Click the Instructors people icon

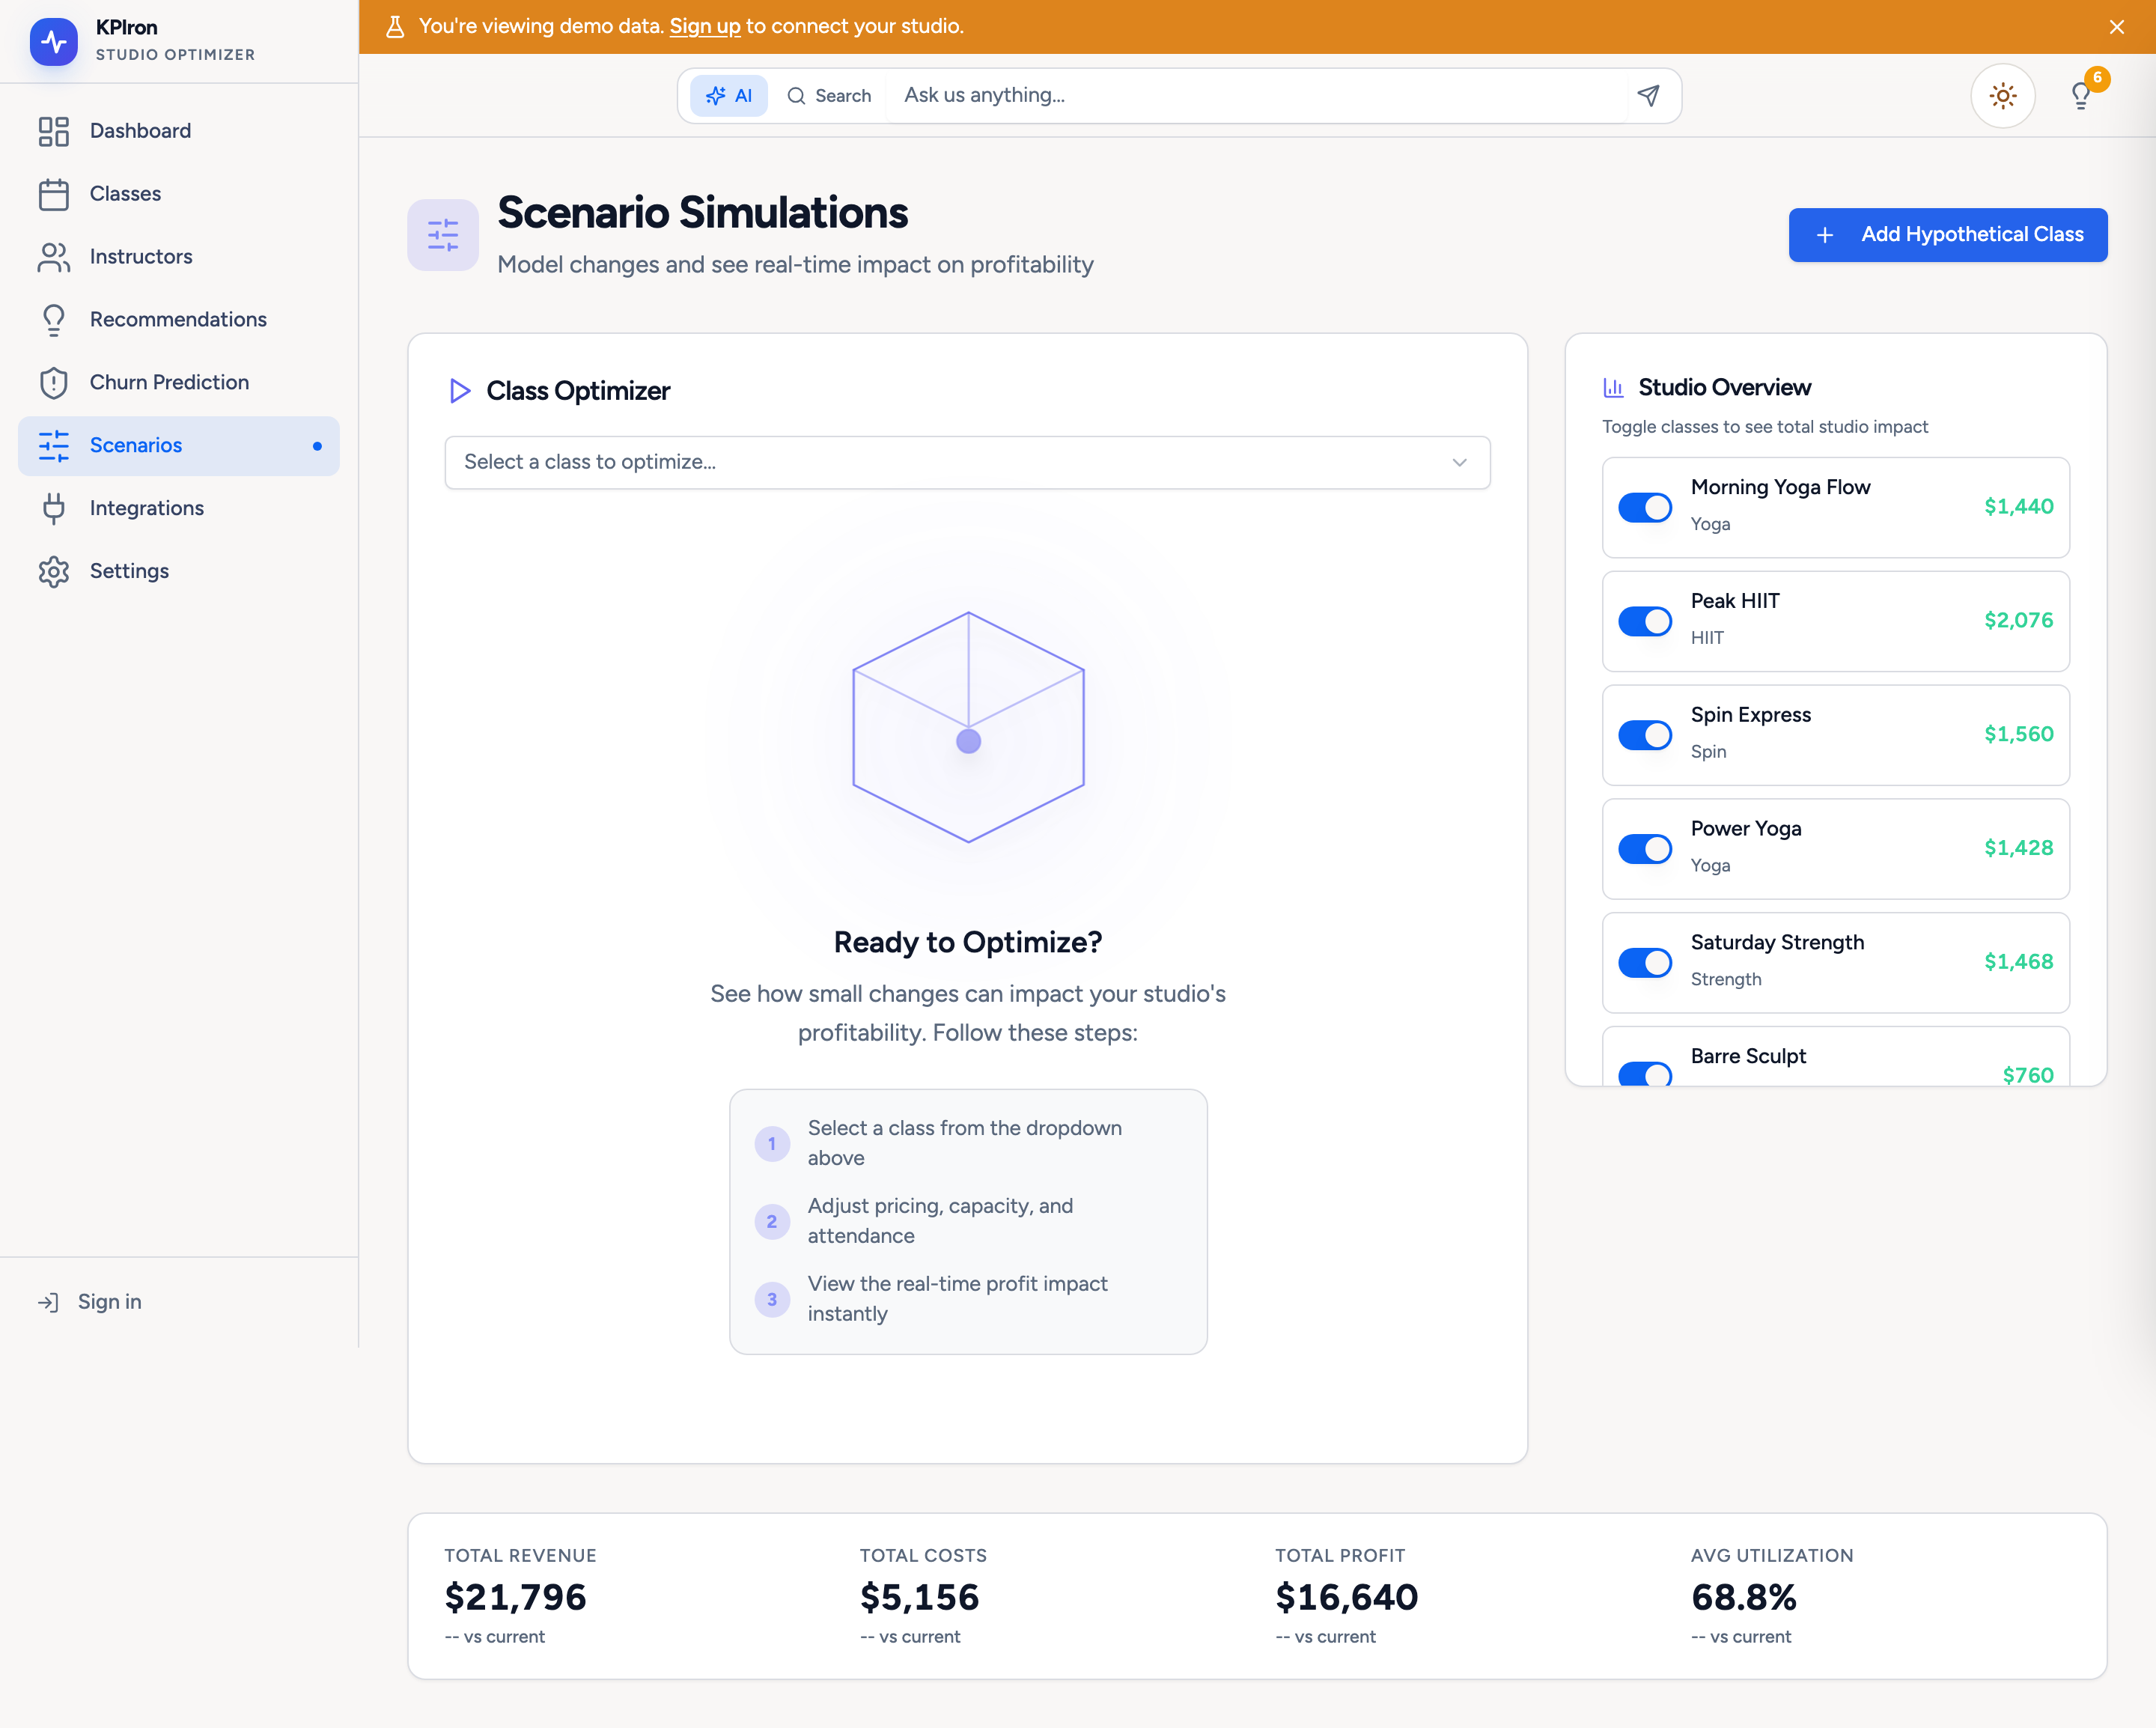pyautogui.click(x=54, y=257)
